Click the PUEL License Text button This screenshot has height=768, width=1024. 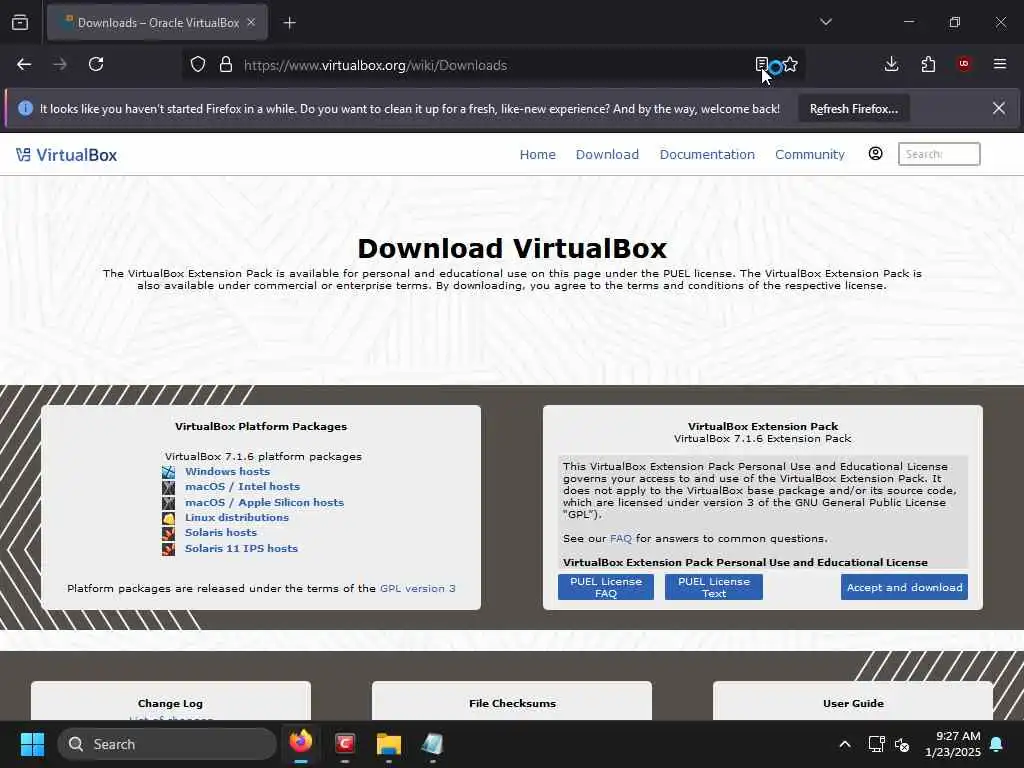[x=714, y=587]
